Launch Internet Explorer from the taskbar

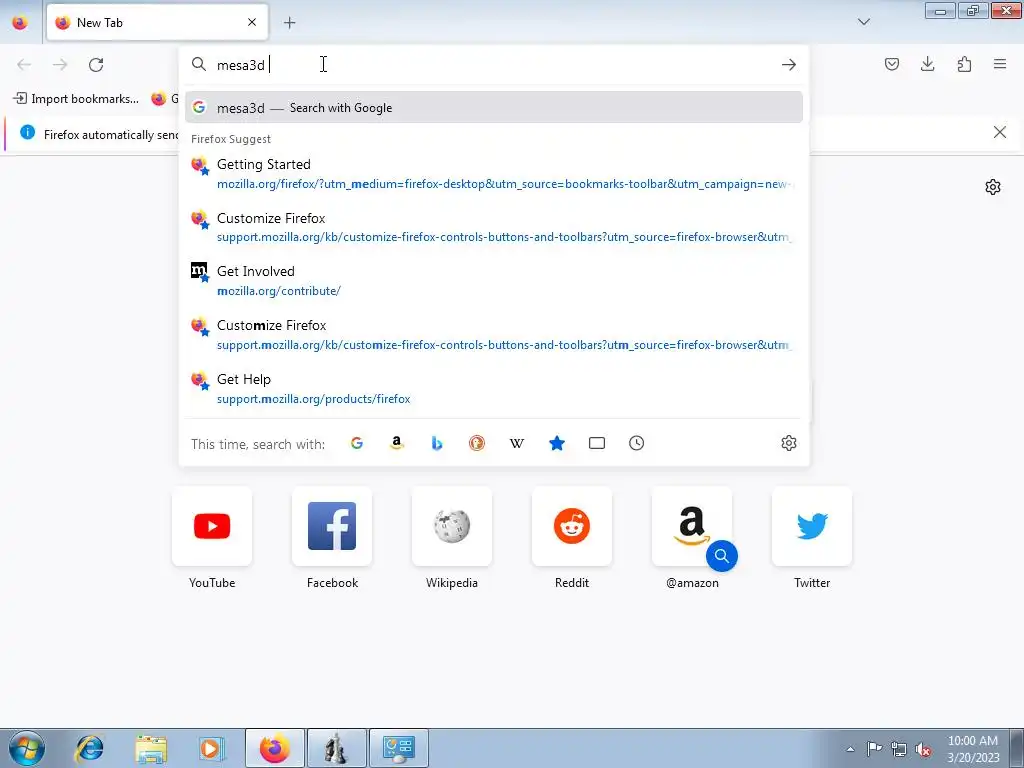pos(89,748)
